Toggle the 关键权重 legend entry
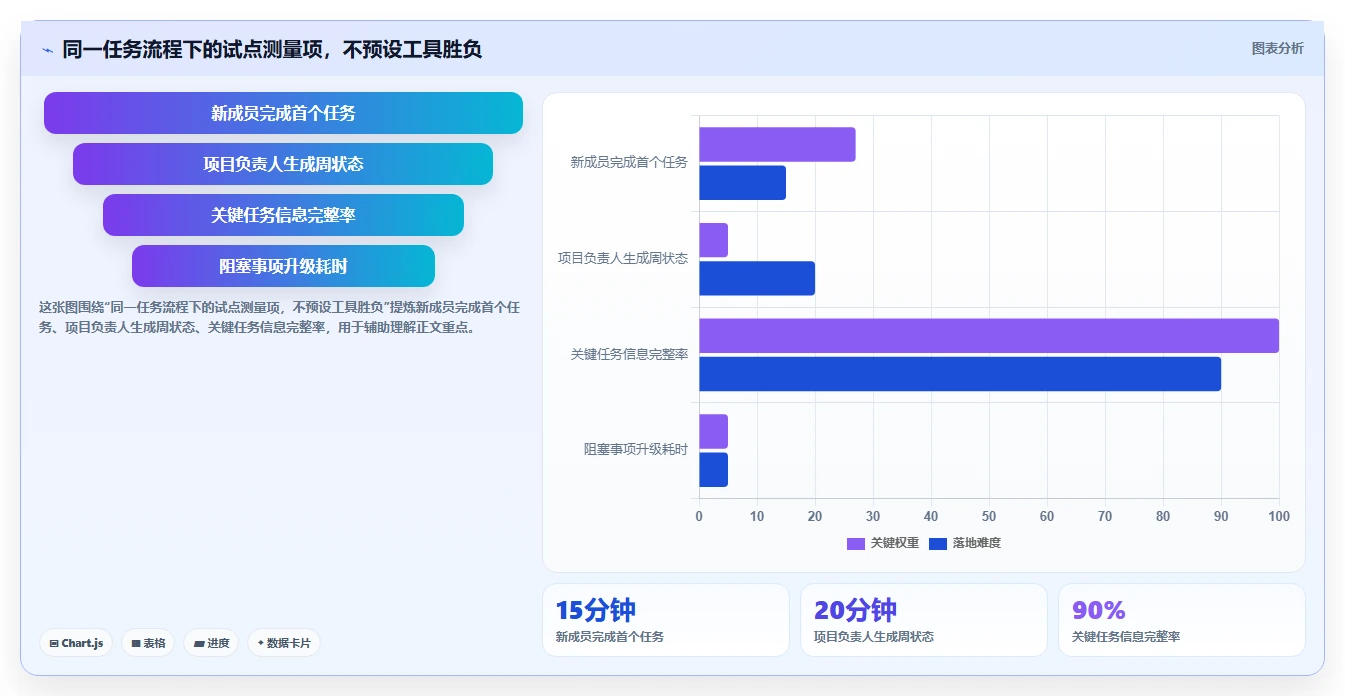This screenshot has width=1345, height=696. click(x=883, y=543)
